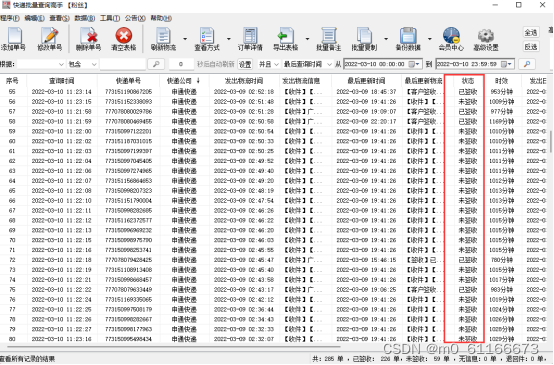
Task: Open the 公告(X) menu
Action: [135, 18]
